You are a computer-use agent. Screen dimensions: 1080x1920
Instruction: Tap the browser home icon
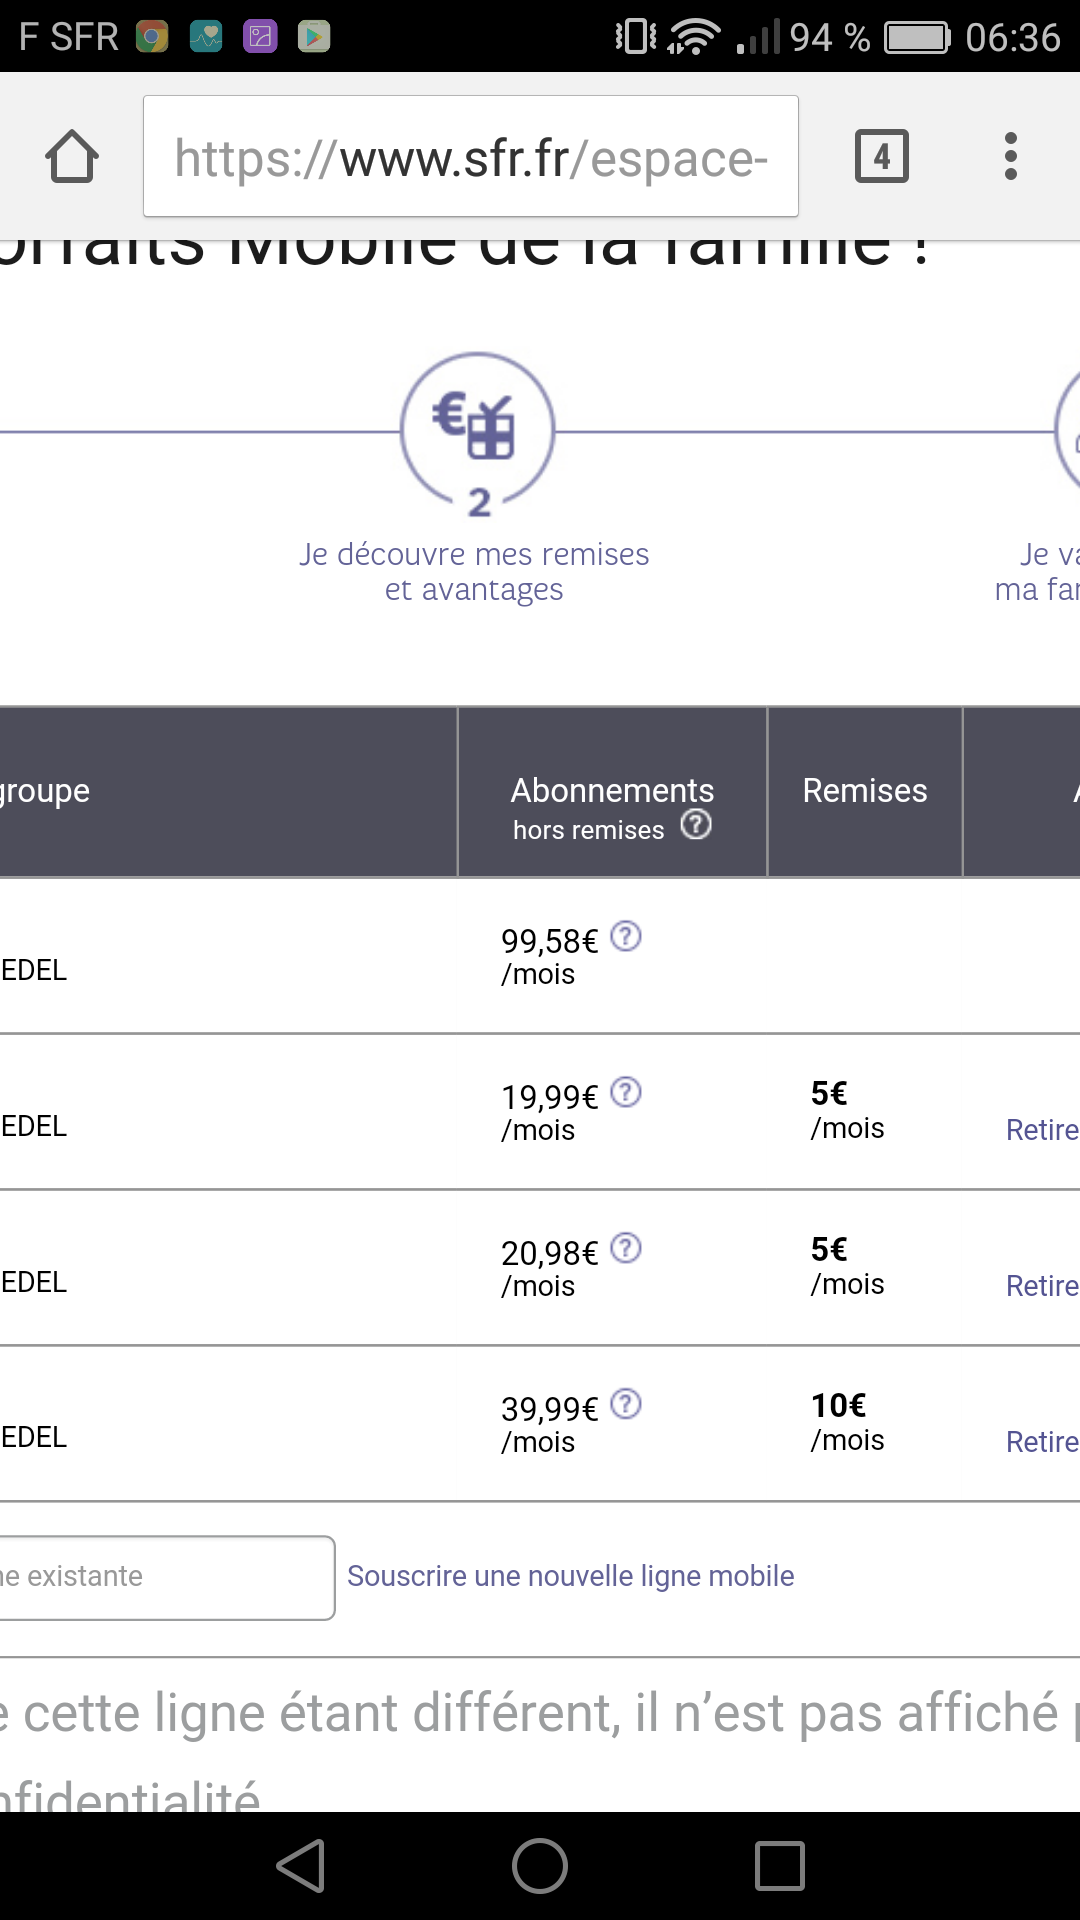pyautogui.click(x=72, y=157)
